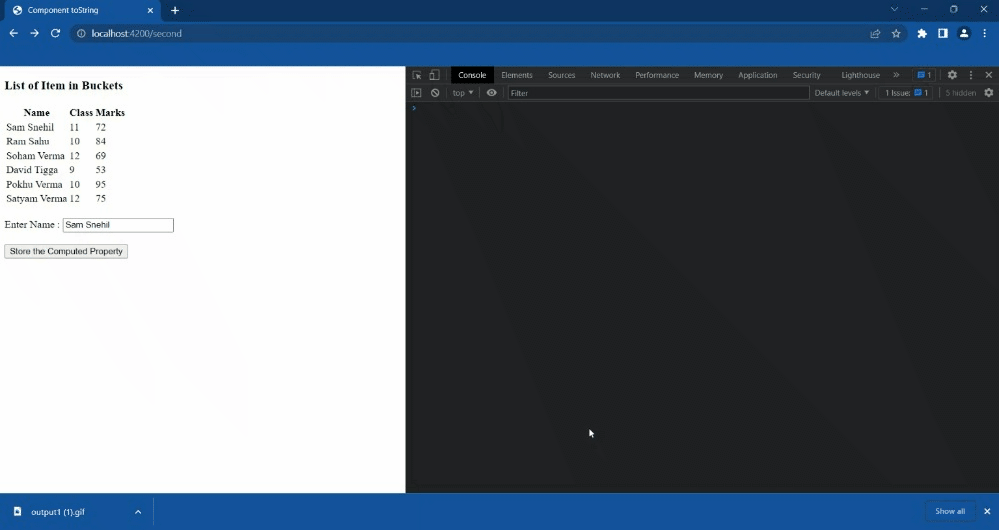Open the Memory tab
The width and height of the screenshot is (999, 530).
click(708, 75)
